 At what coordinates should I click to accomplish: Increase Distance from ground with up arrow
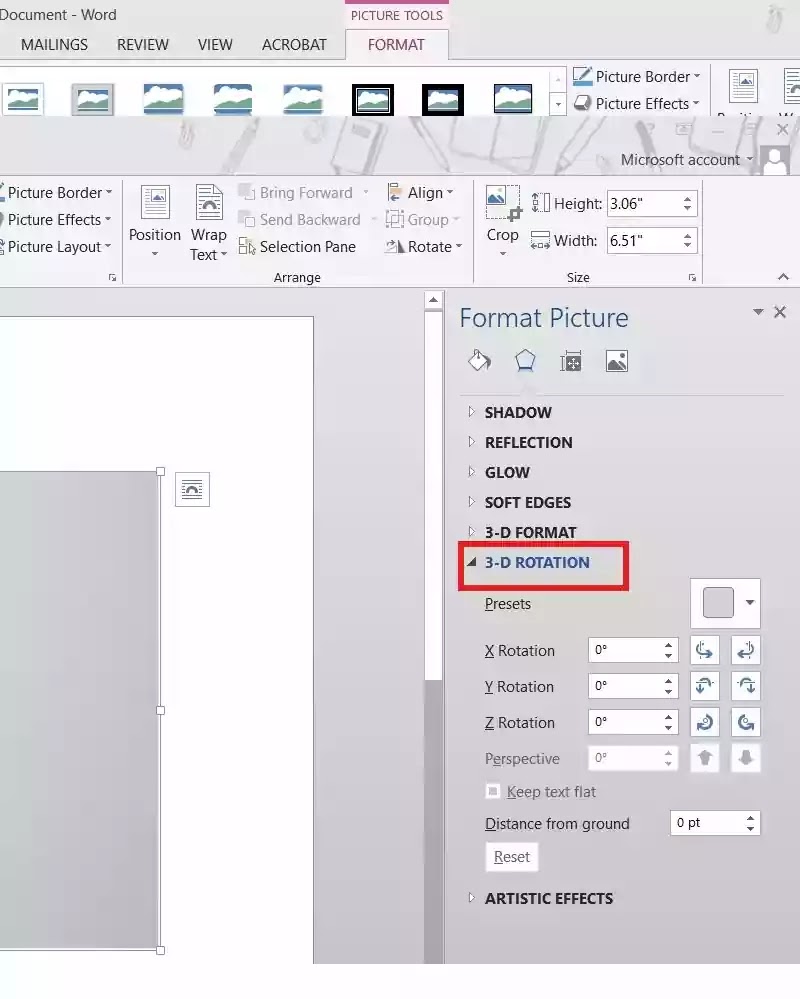pos(750,817)
